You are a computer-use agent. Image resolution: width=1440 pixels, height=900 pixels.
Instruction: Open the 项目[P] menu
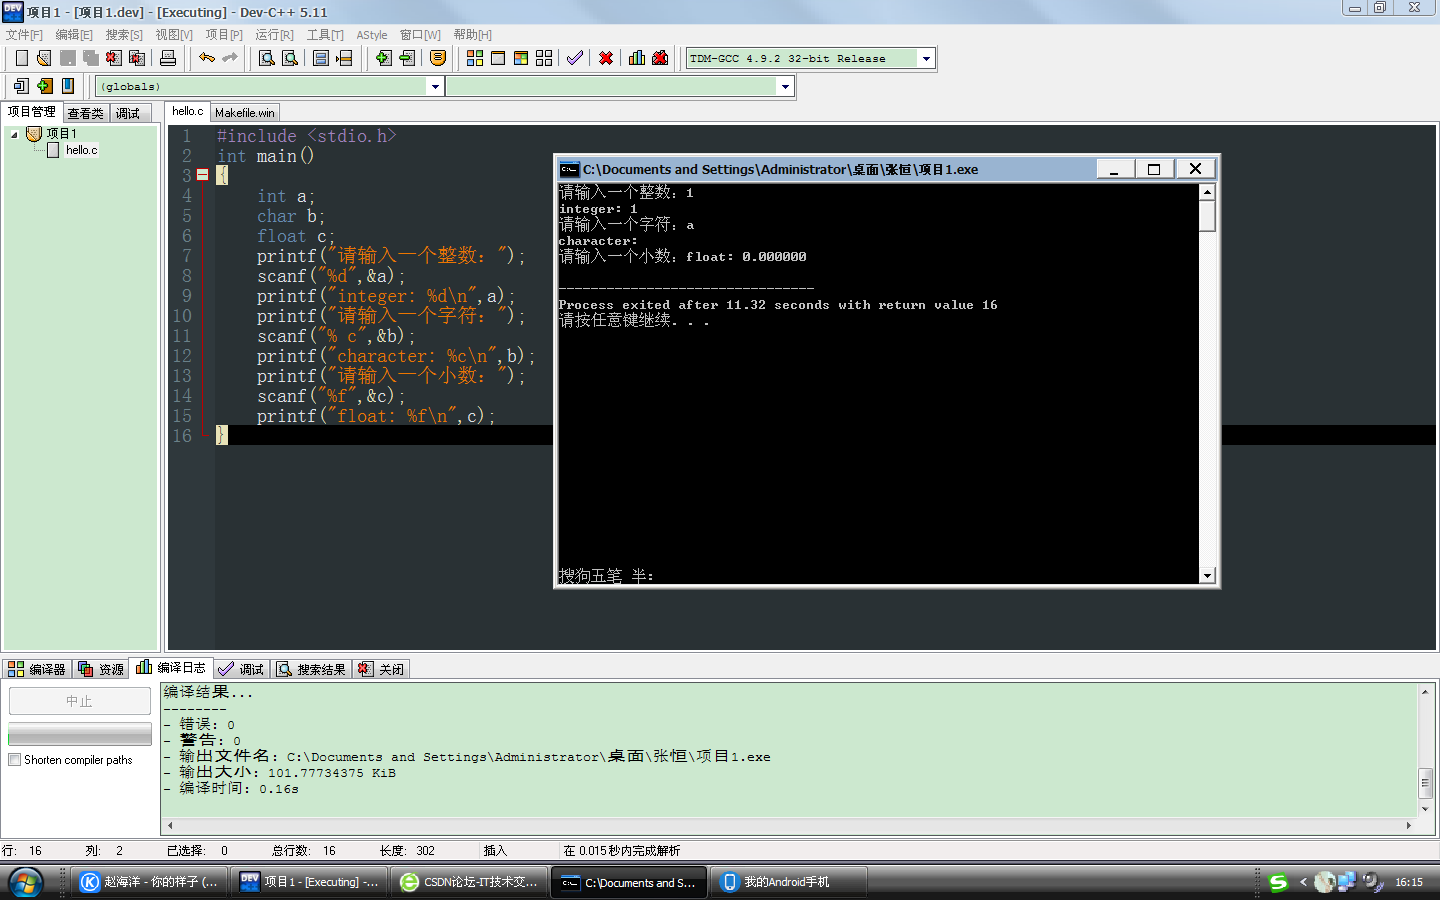click(224, 35)
